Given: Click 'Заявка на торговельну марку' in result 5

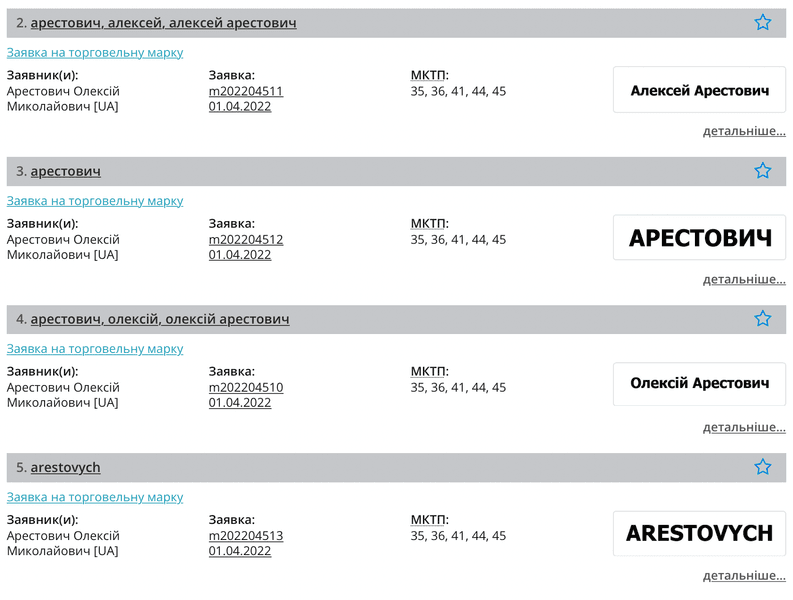Looking at the screenshot, I should 95,497.
